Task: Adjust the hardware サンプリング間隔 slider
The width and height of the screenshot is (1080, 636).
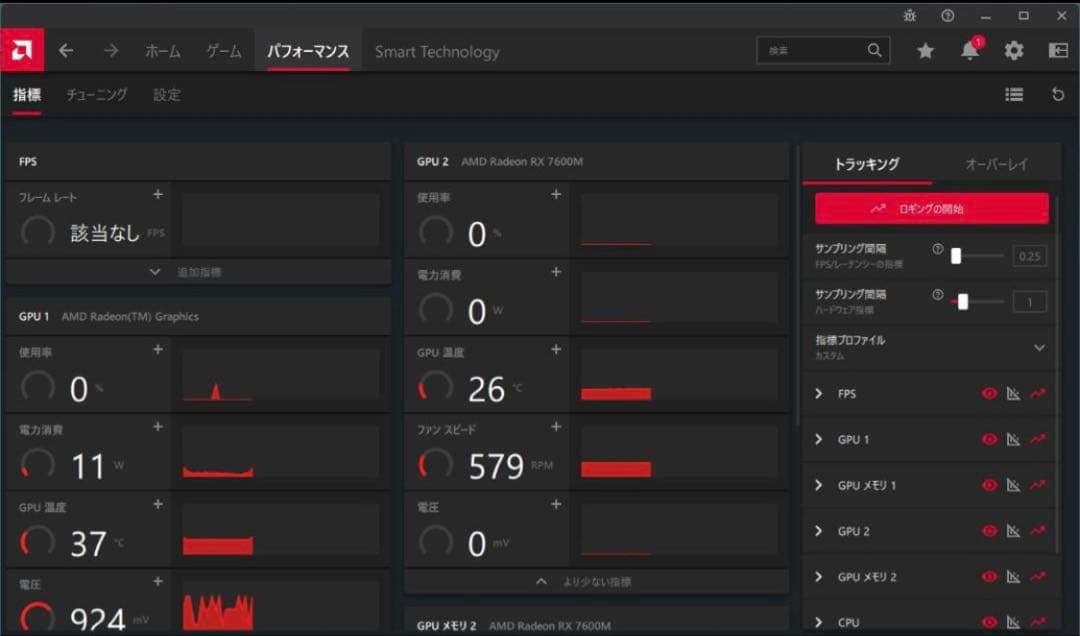Action: [x=962, y=301]
